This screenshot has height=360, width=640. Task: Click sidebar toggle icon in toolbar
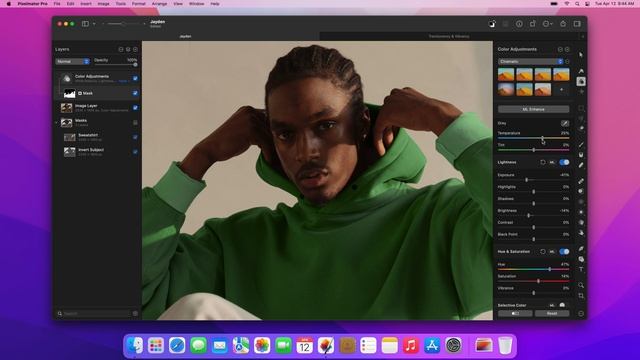click(85, 24)
